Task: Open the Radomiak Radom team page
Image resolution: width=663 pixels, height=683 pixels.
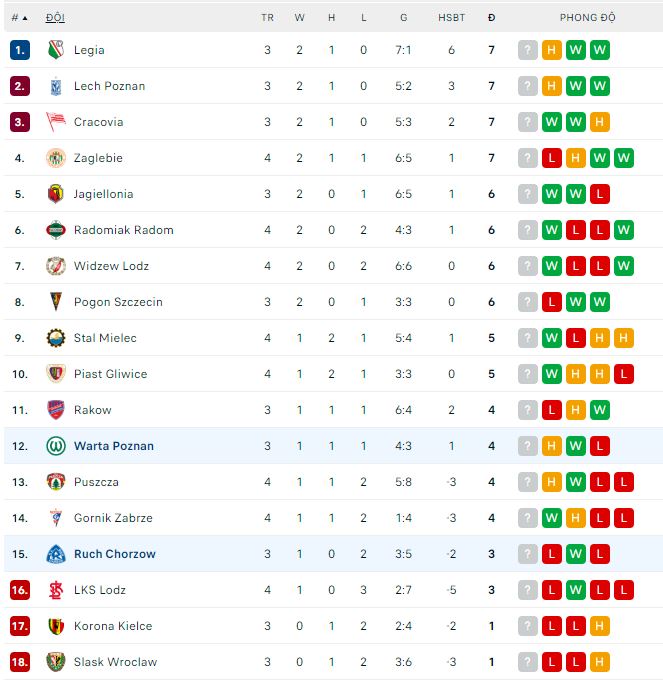Action: [x=123, y=230]
